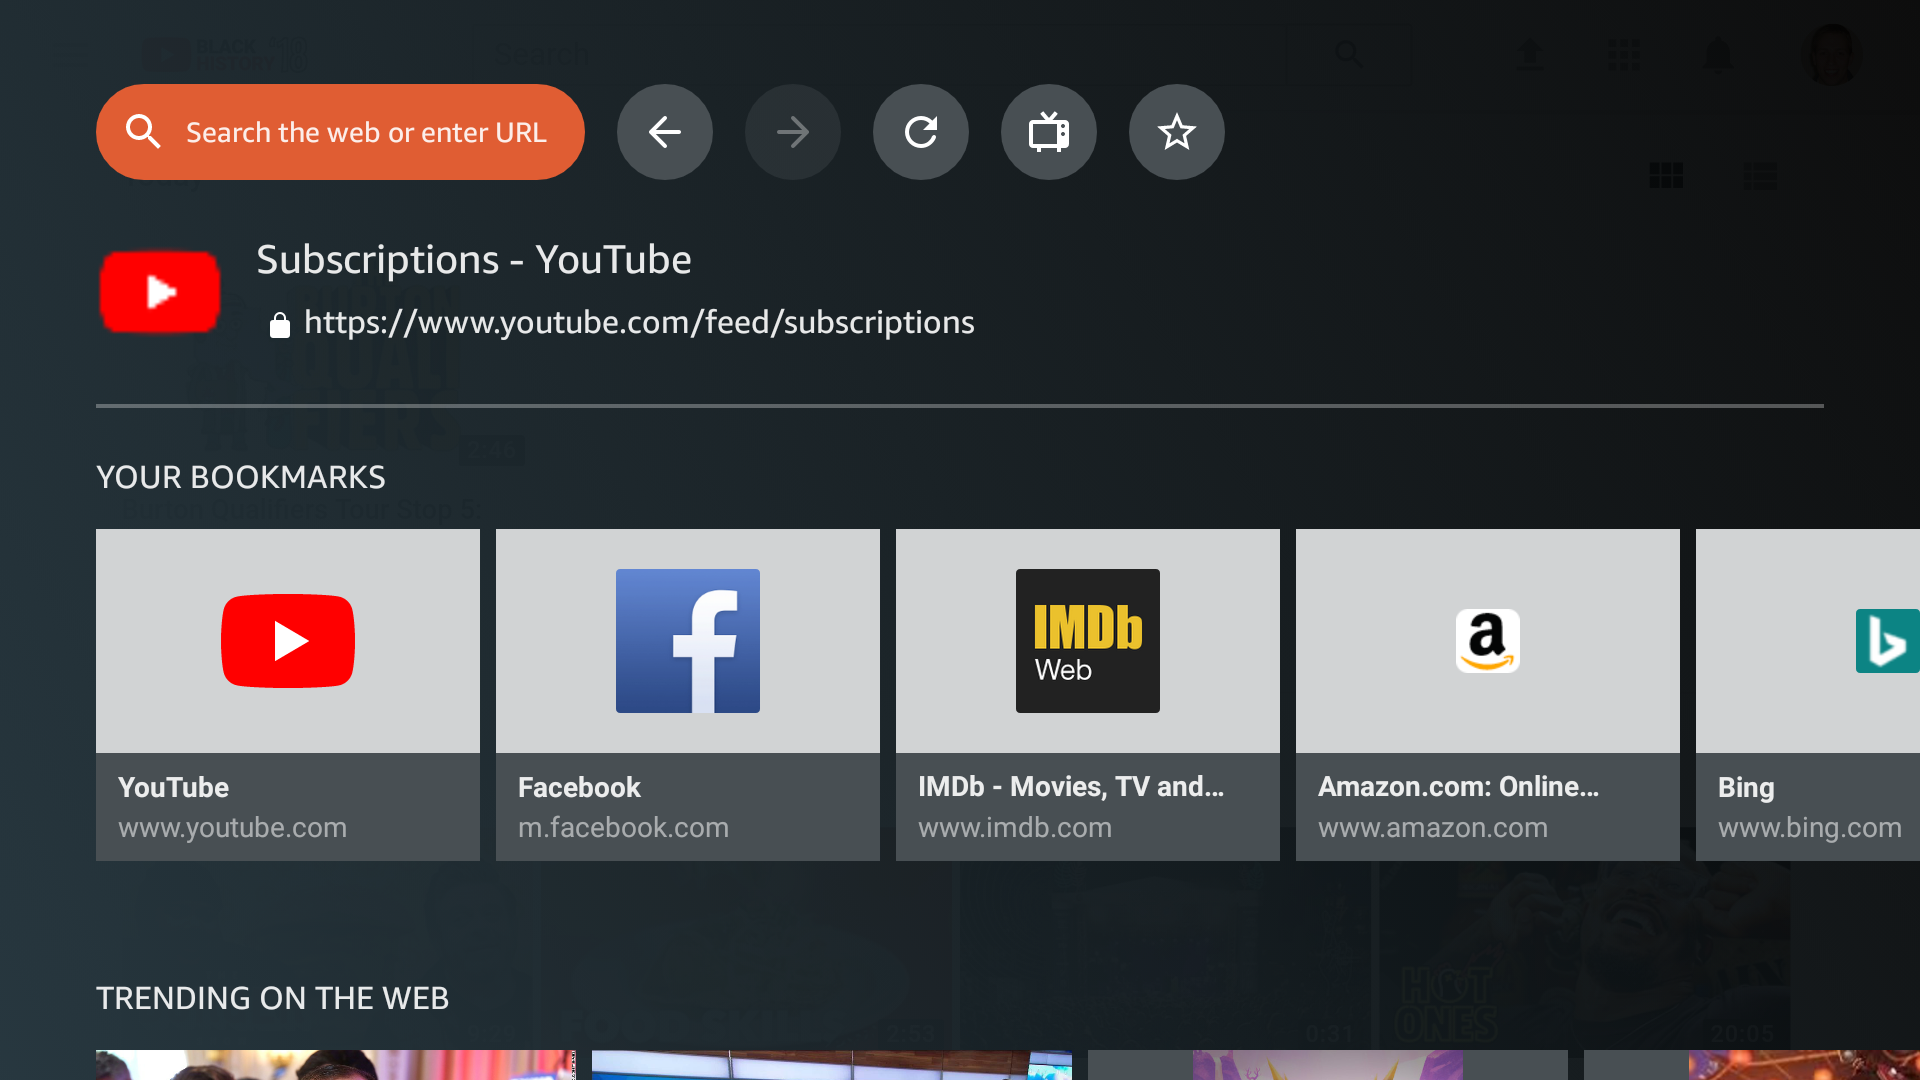1920x1080 pixels.
Task: Click www.imdb.com link text under IMDb tile
Action: click(x=1014, y=828)
